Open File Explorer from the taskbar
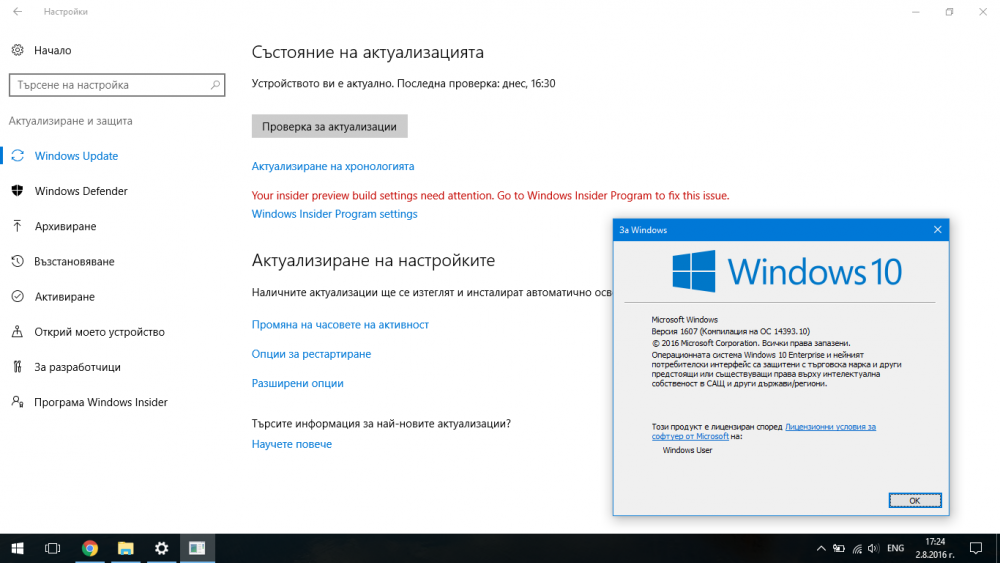 click(x=126, y=548)
